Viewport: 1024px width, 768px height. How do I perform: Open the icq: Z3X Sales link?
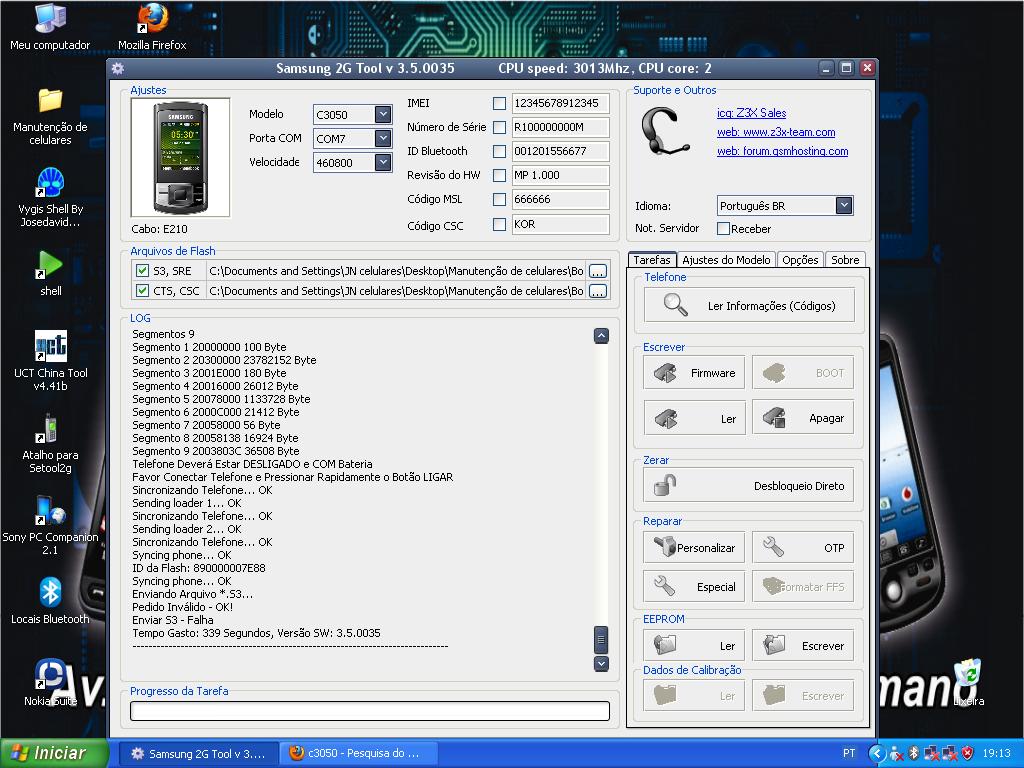click(x=751, y=113)
